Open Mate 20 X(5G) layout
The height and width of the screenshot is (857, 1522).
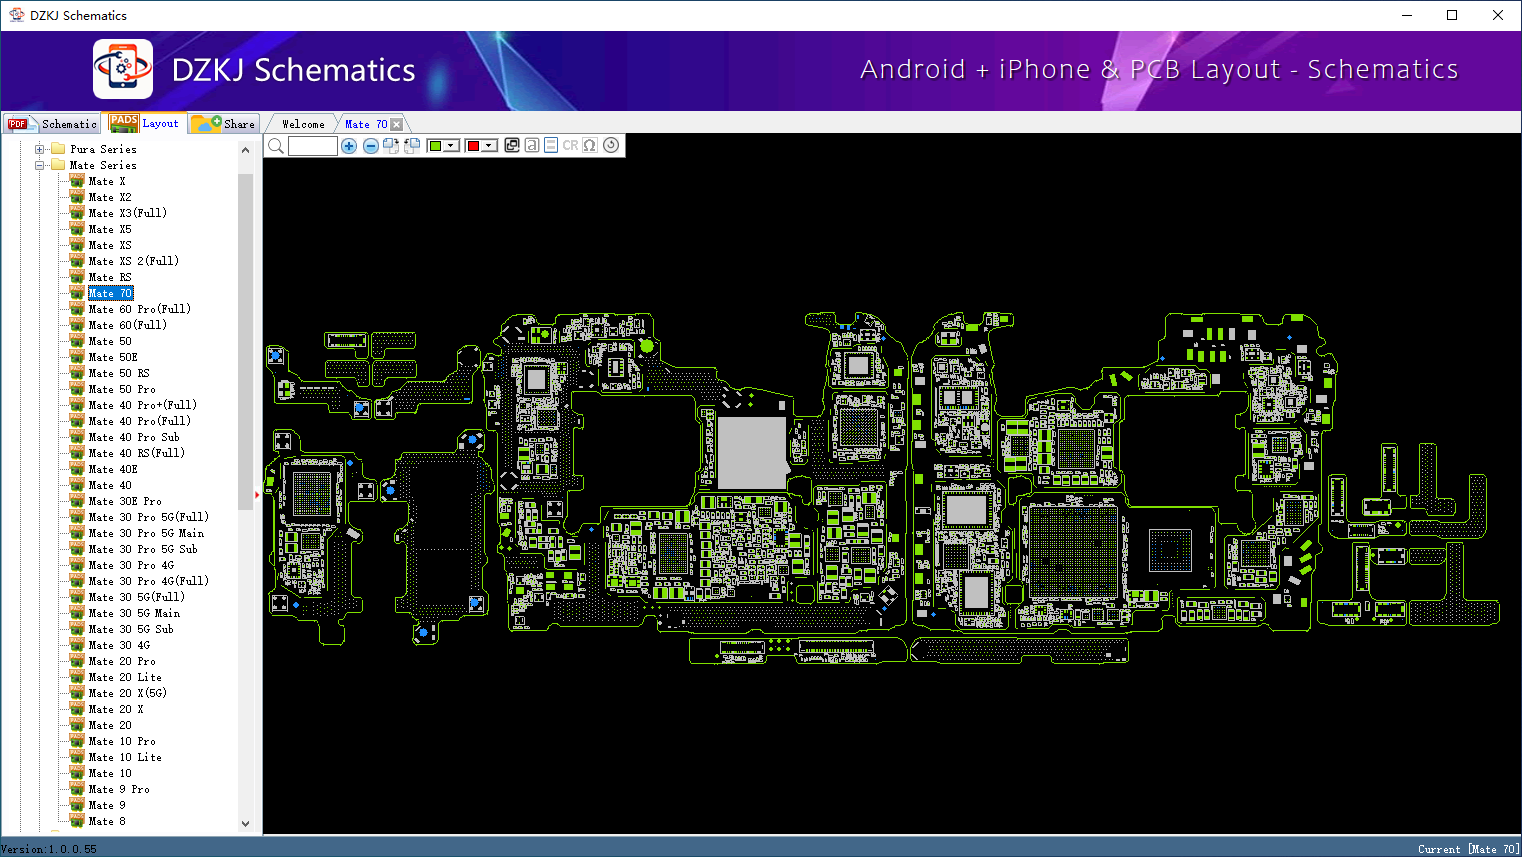pos(128,693)
